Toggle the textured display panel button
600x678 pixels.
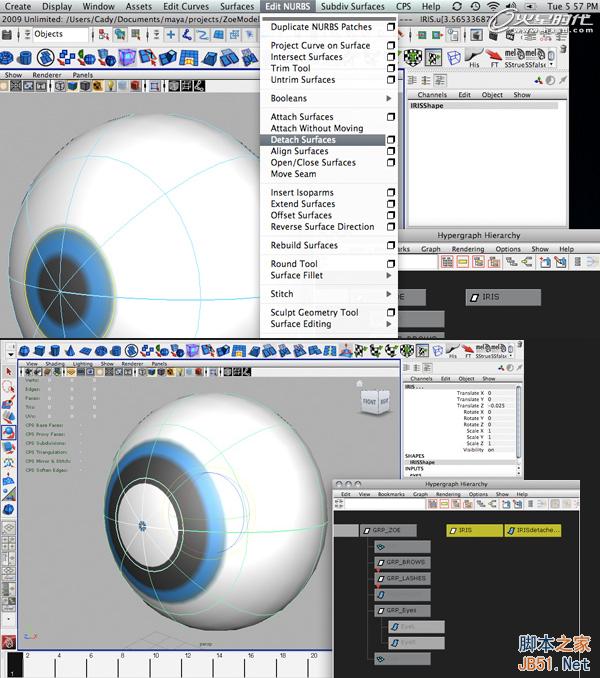[x=98, y=86]
